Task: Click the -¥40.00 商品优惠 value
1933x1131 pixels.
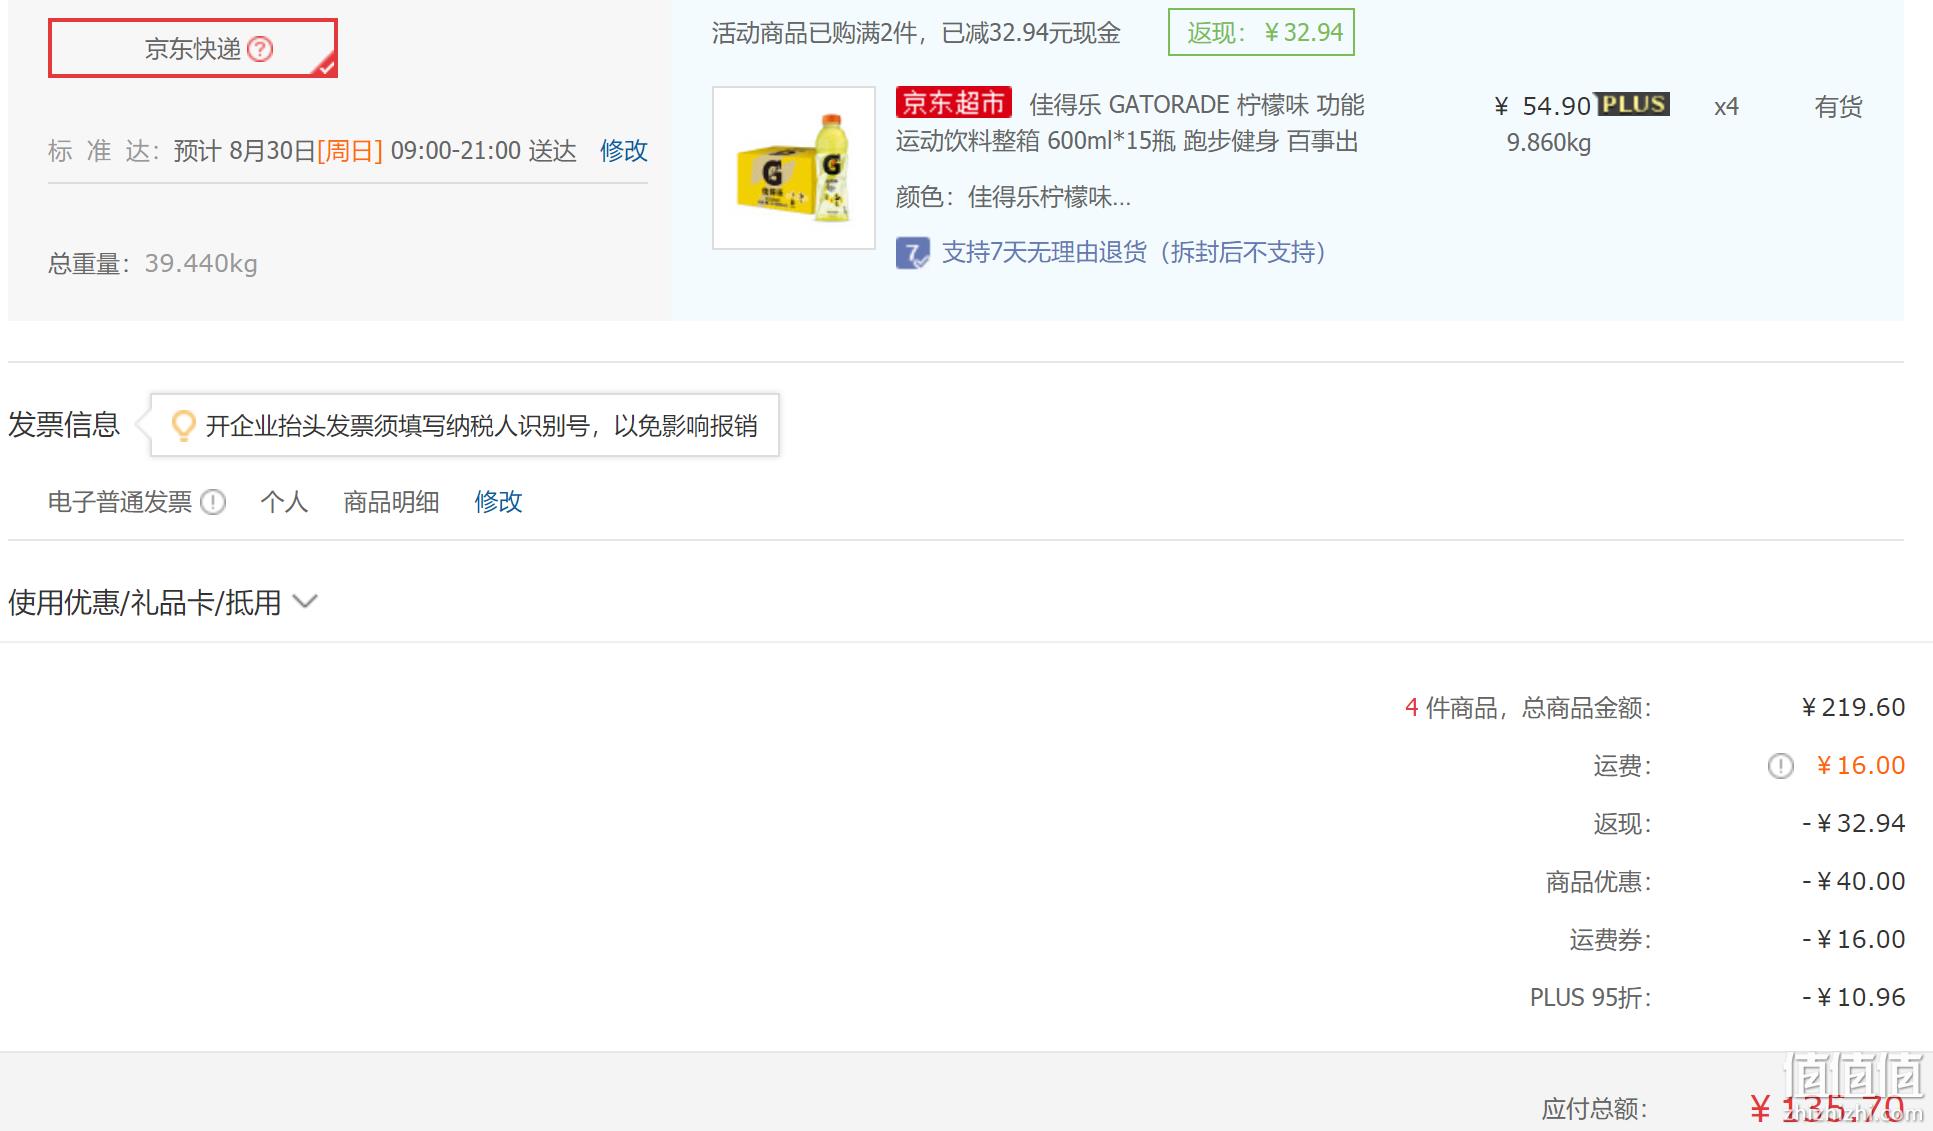Action: (1854, 882)
